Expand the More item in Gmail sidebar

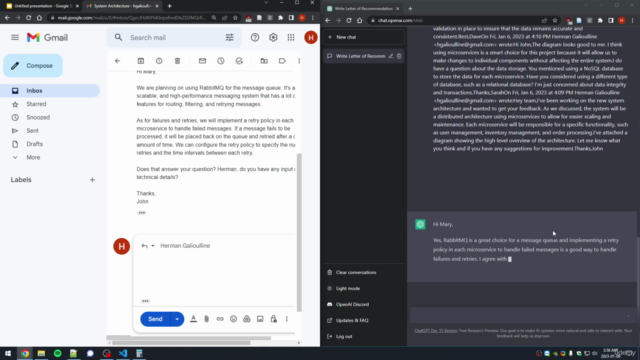pyautogui.click(x=33, y=158)
